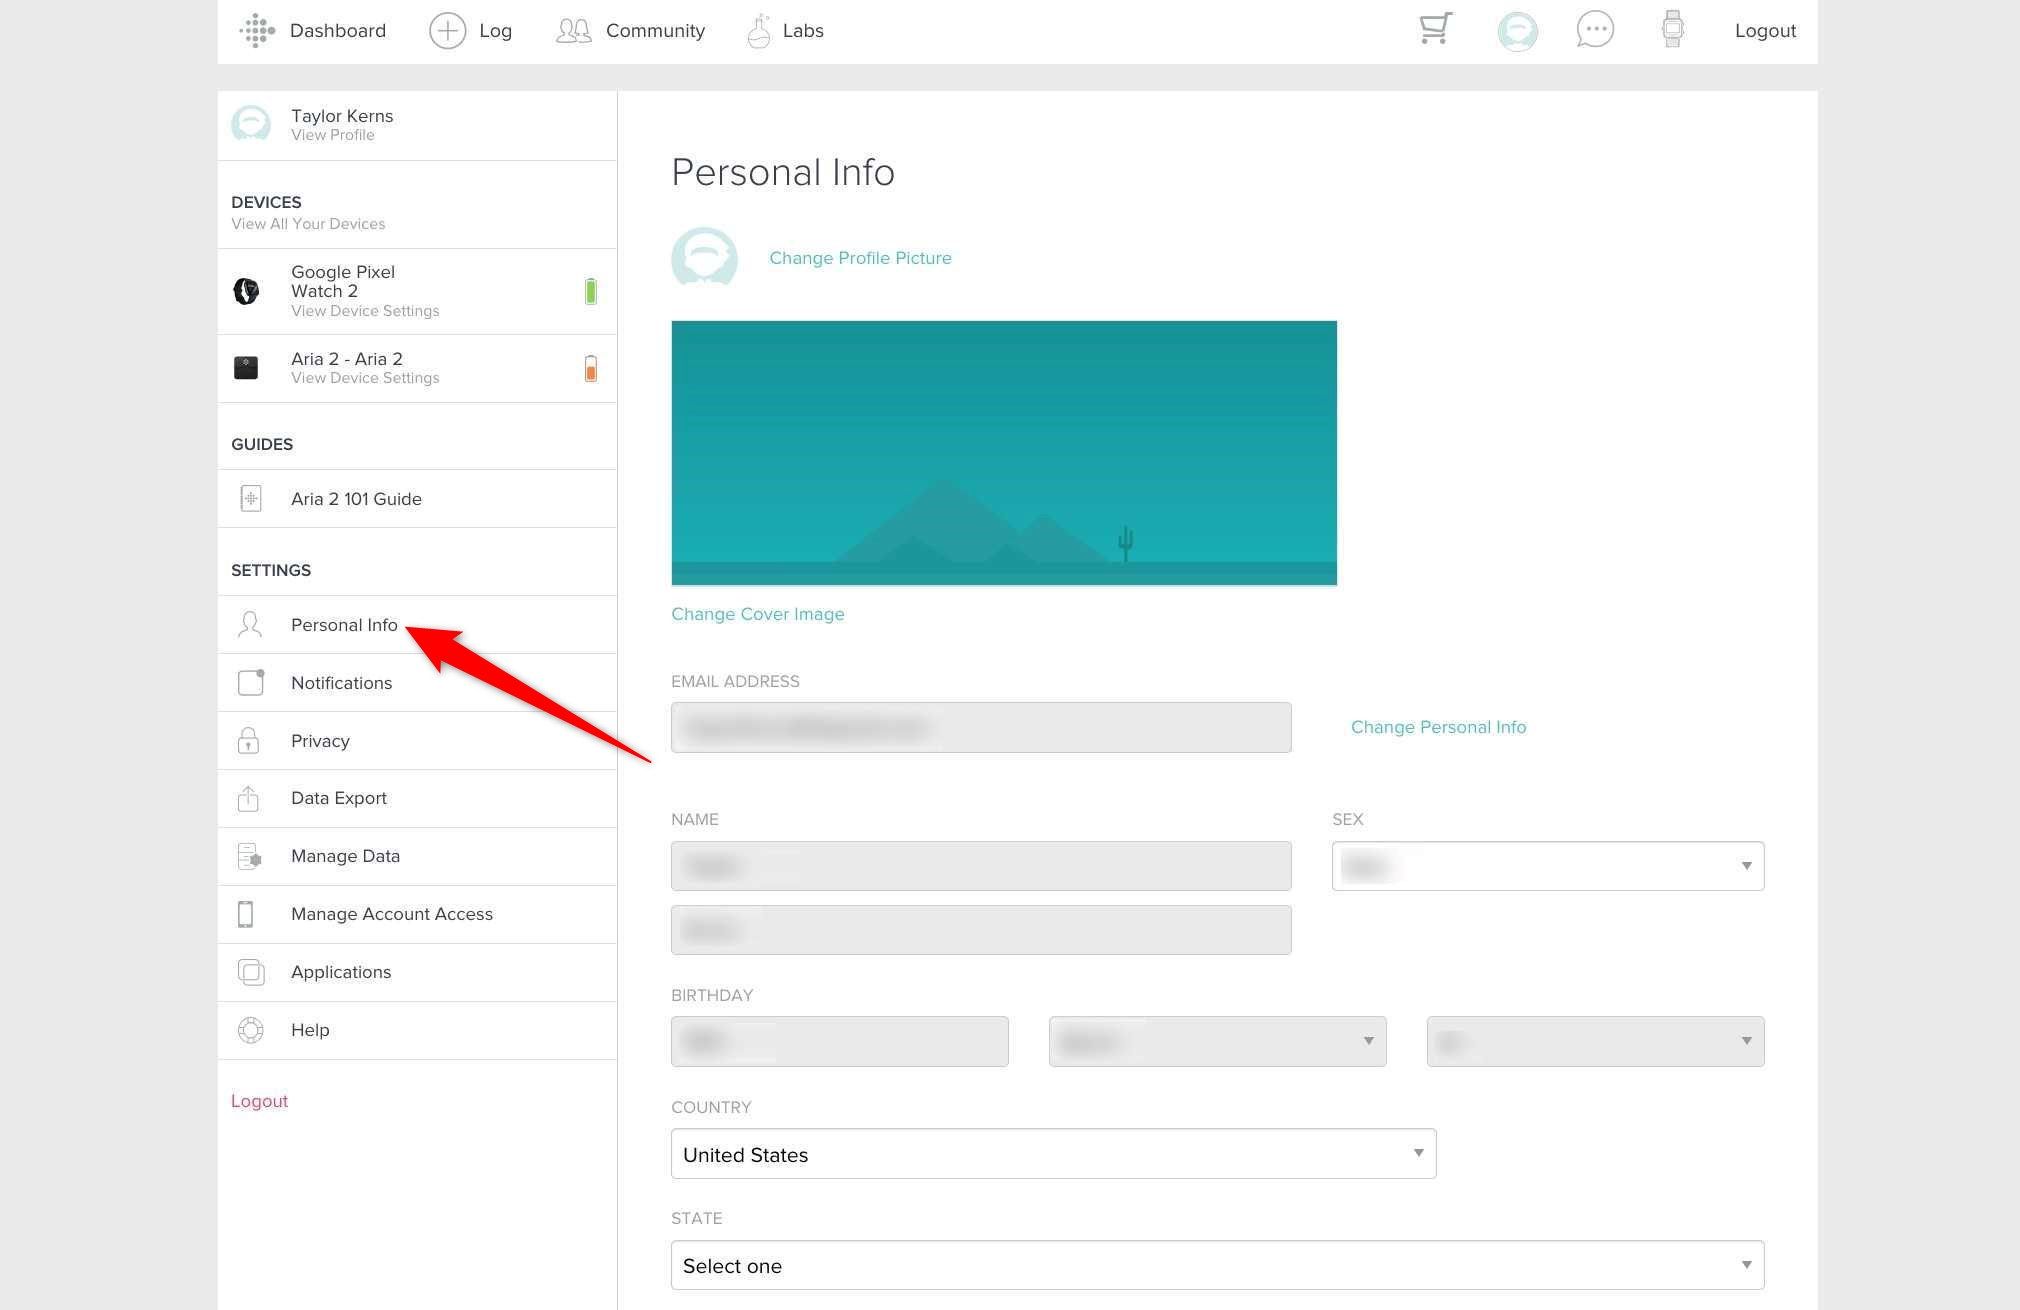Click the Change Personal Info button
Screen dimensions: 2020x1310
[1437, 726]
